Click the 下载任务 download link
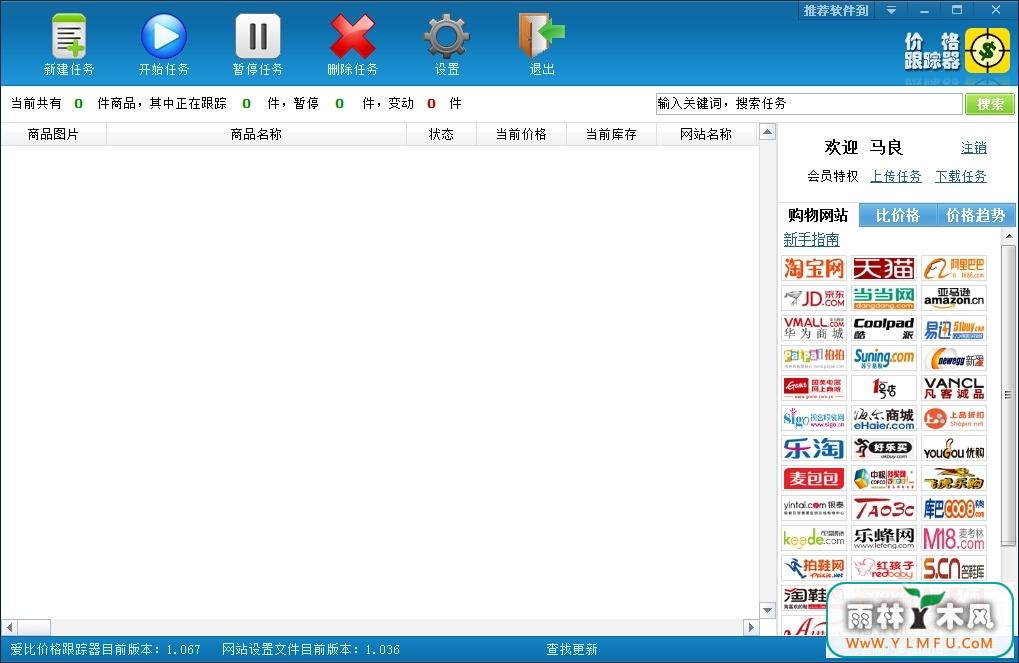 (961, 176)
